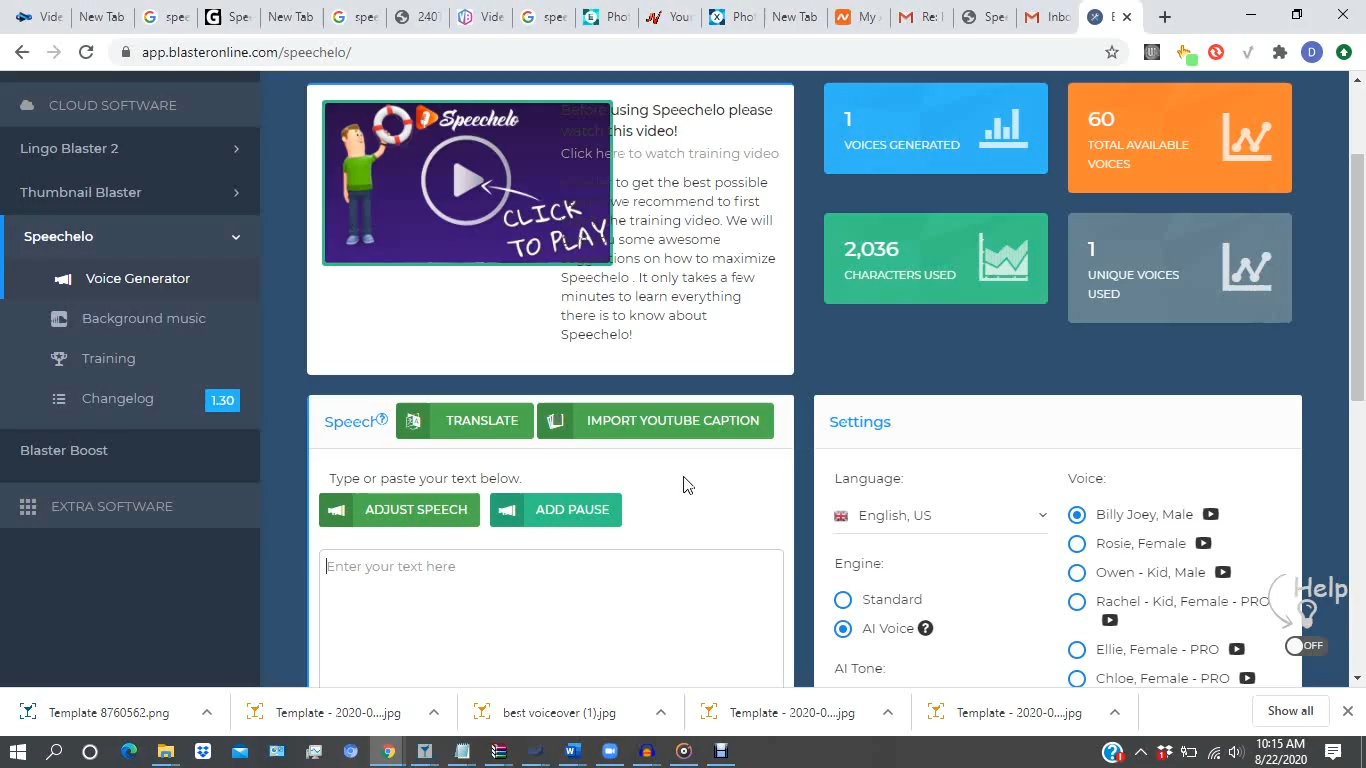
Task: Open the Windows notification center
Action: click(1333, 751)
